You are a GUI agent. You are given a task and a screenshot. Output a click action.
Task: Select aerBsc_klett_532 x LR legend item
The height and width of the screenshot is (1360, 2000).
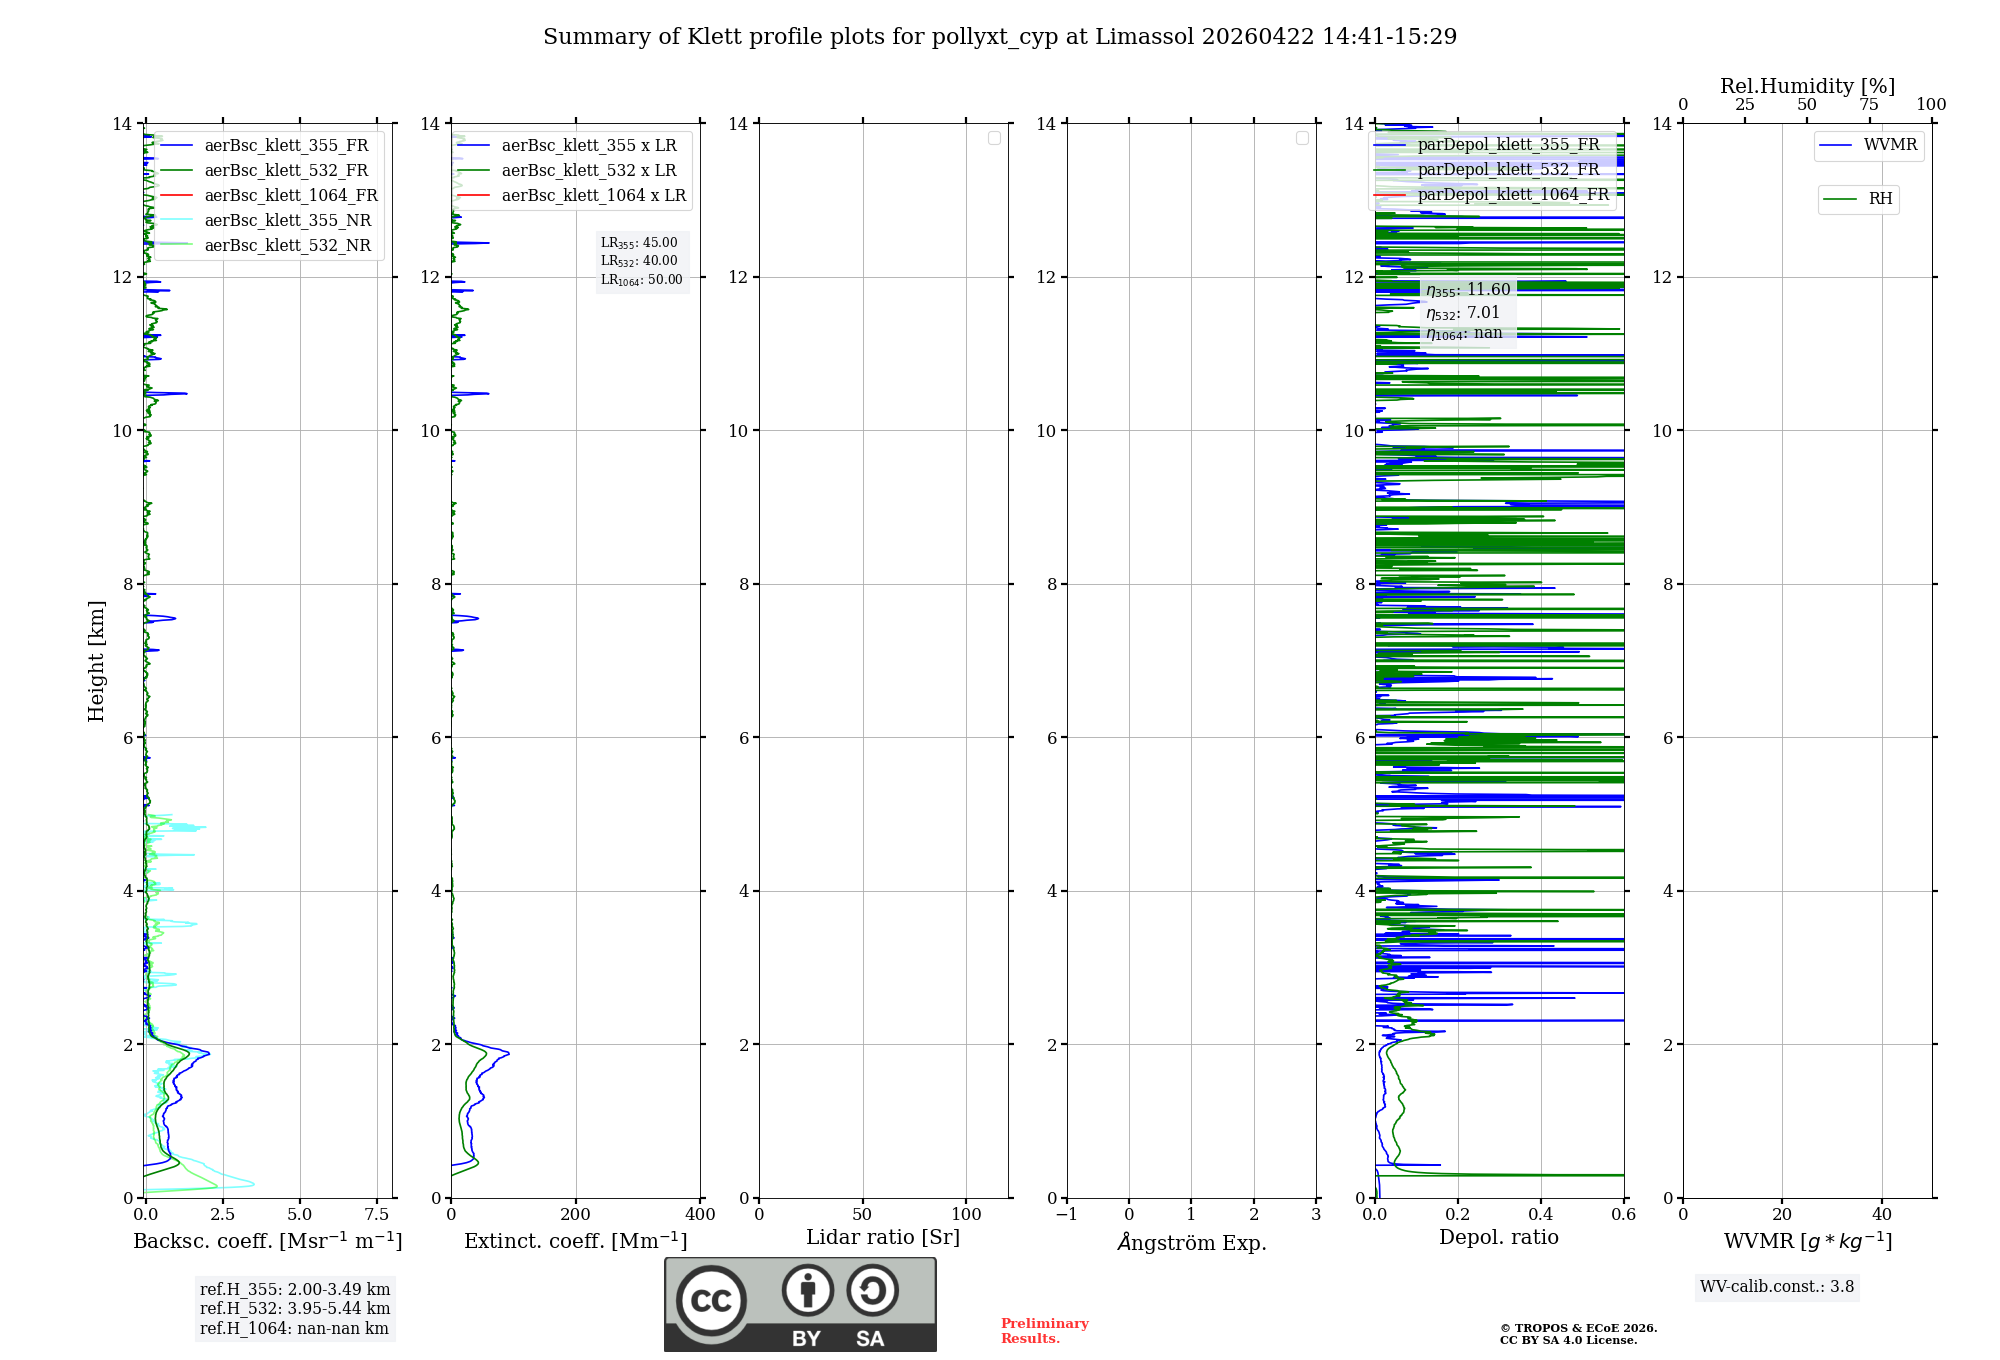588,171
